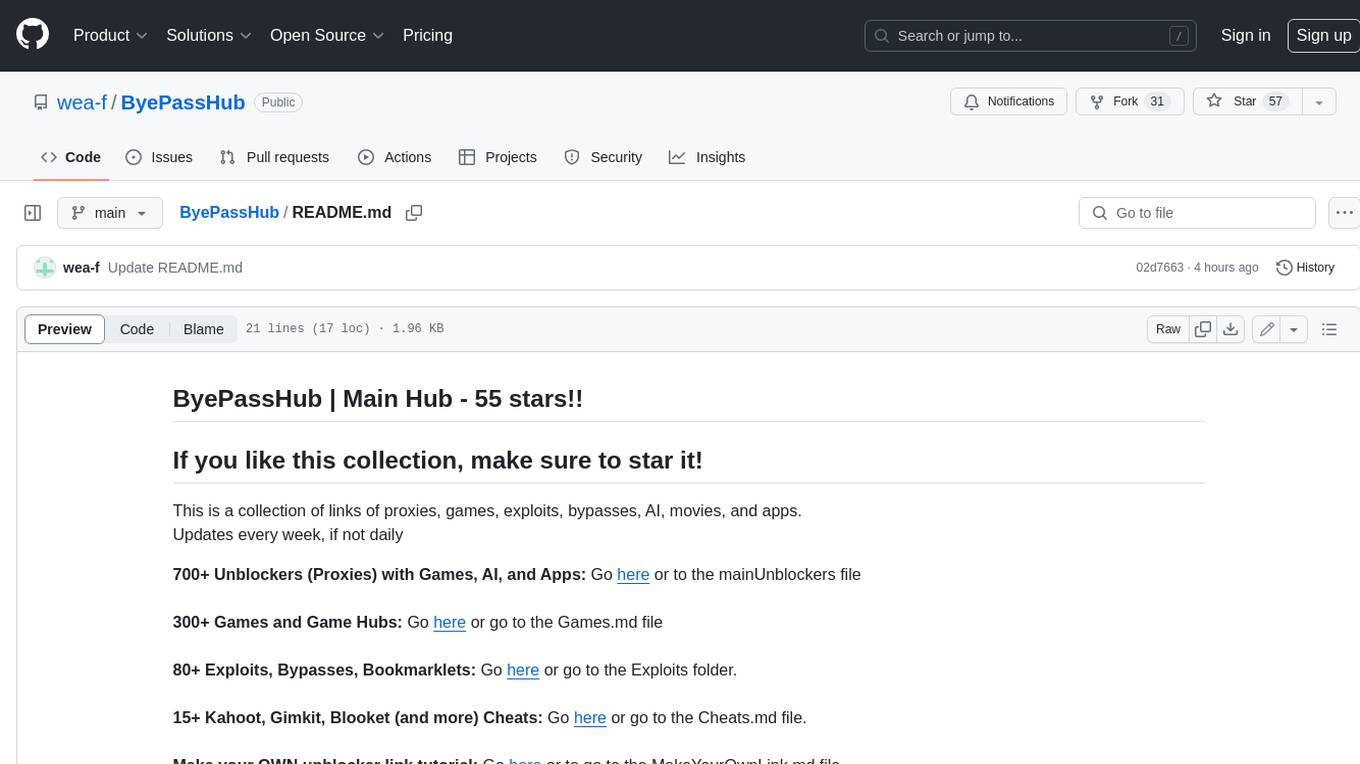This screenshot has height=764, width=1360.
Task: View the file History
Action: (1305, 268)
